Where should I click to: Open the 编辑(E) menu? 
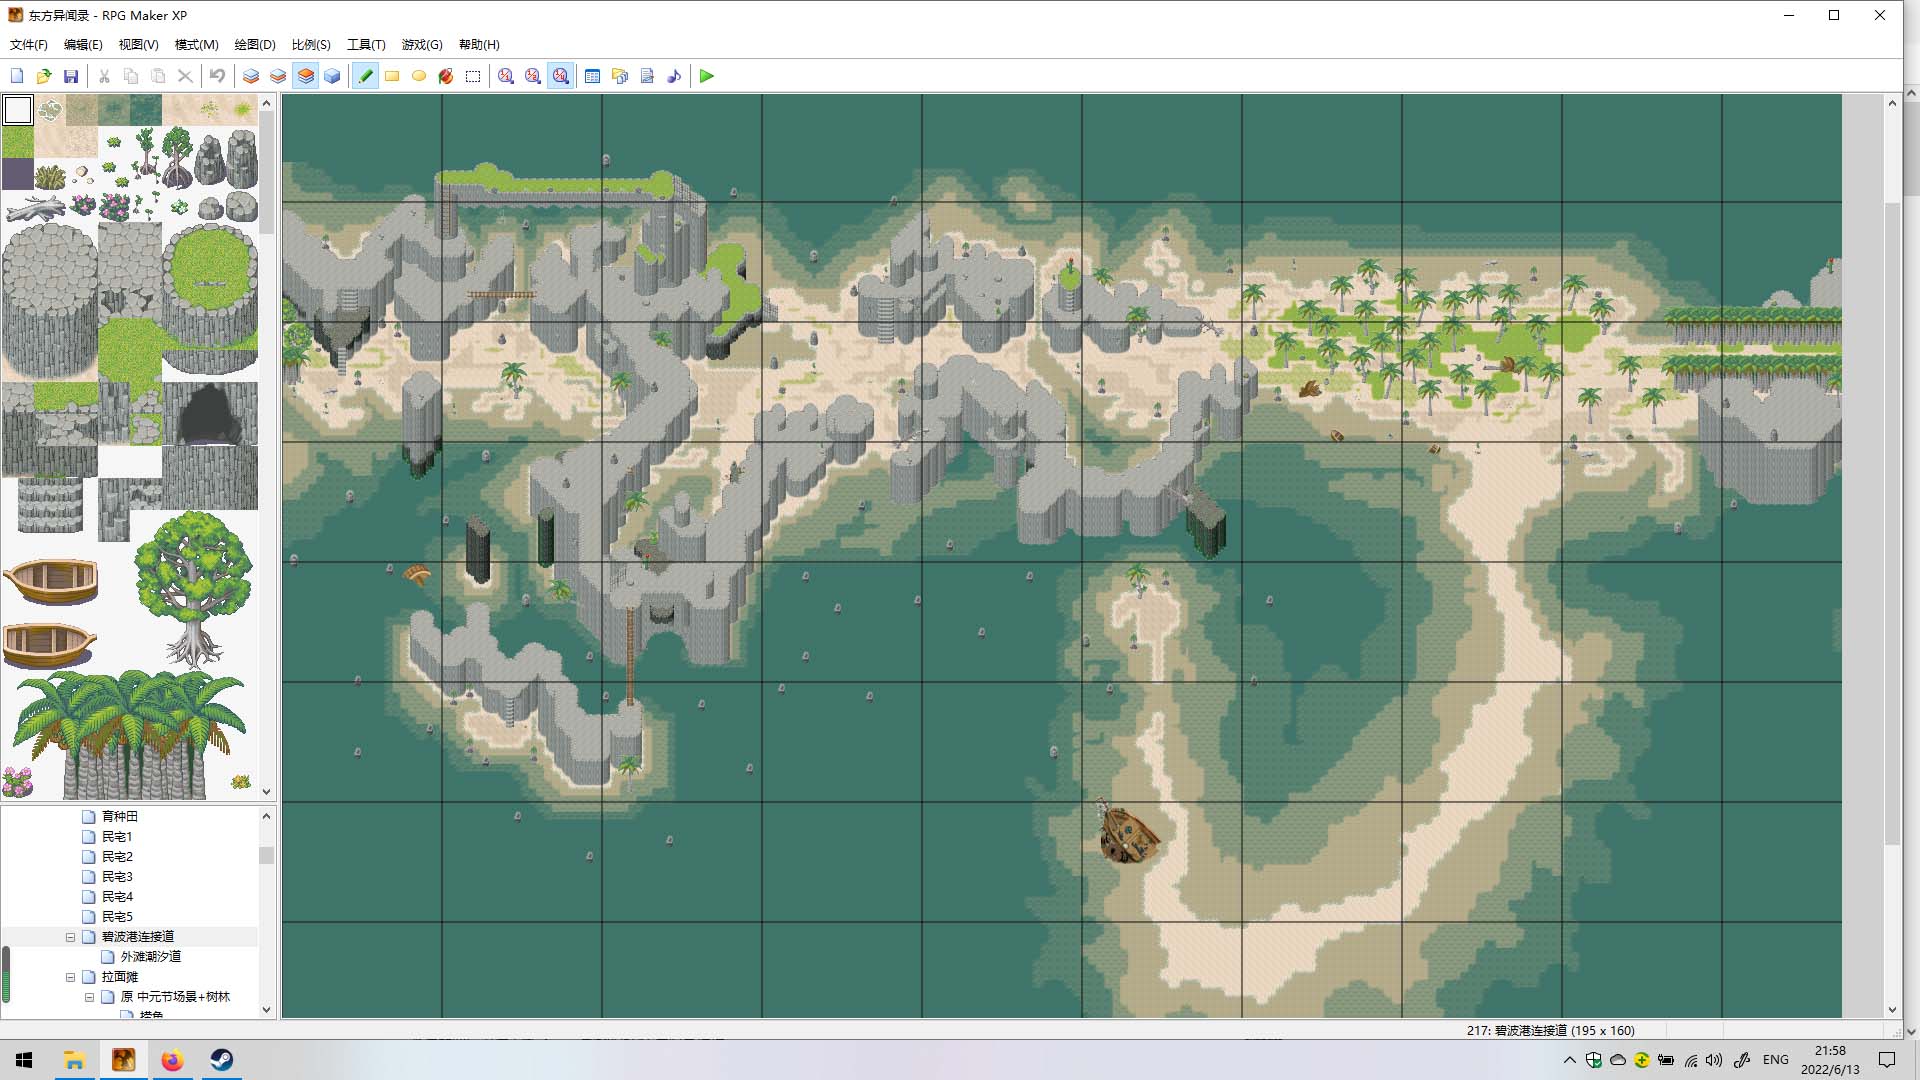[x=83, y=45]
